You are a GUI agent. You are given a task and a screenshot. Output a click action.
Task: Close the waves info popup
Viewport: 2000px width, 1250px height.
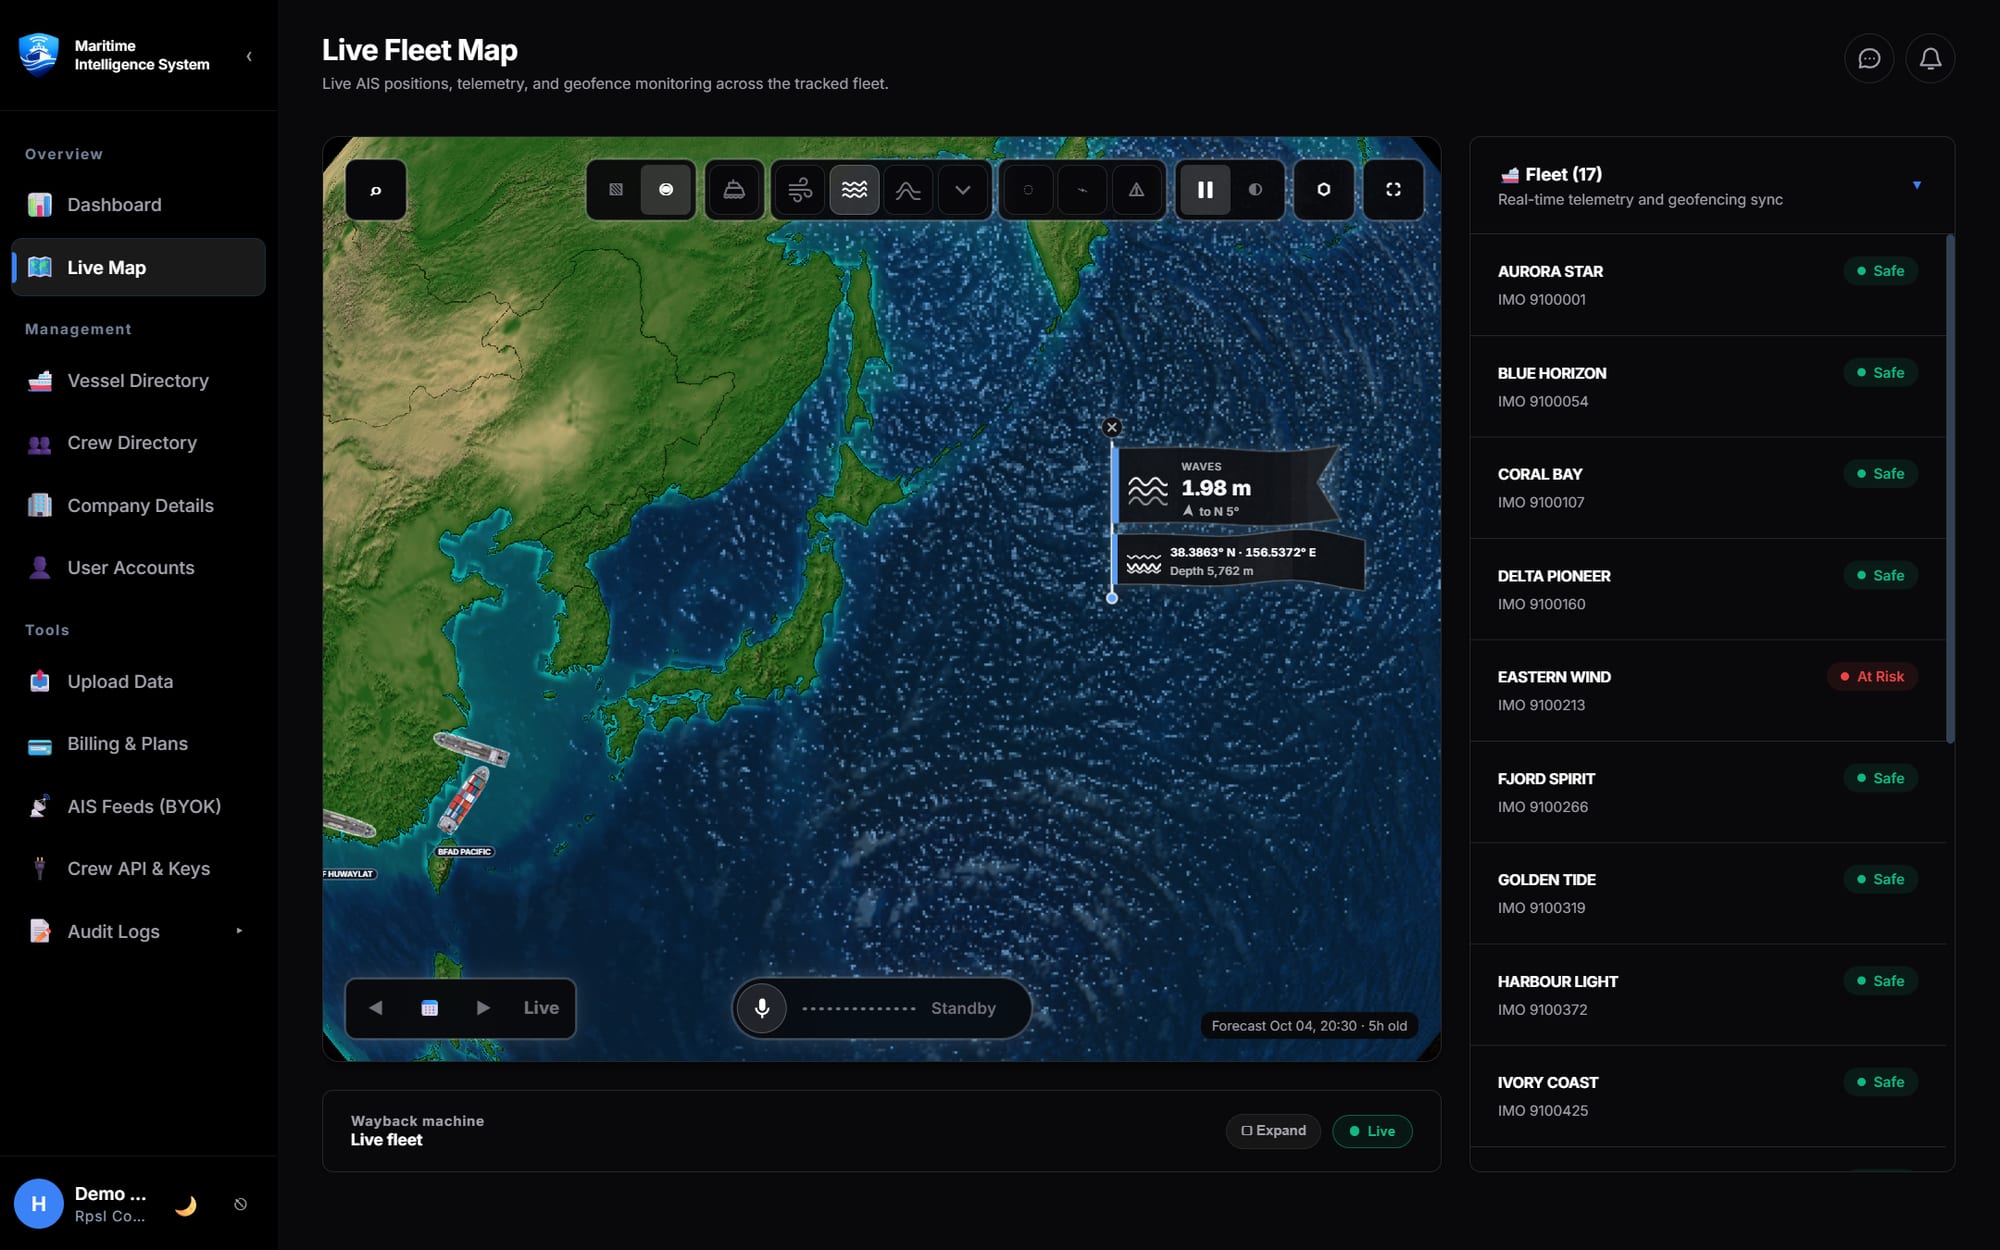(x=1111, y=427)
